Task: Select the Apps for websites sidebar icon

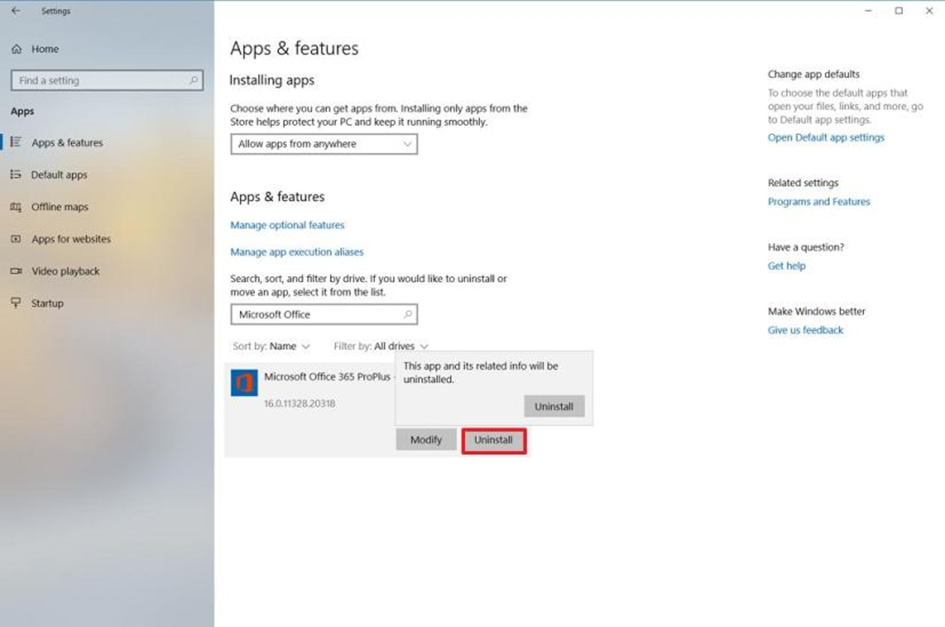Action: [x=16, y=239]
